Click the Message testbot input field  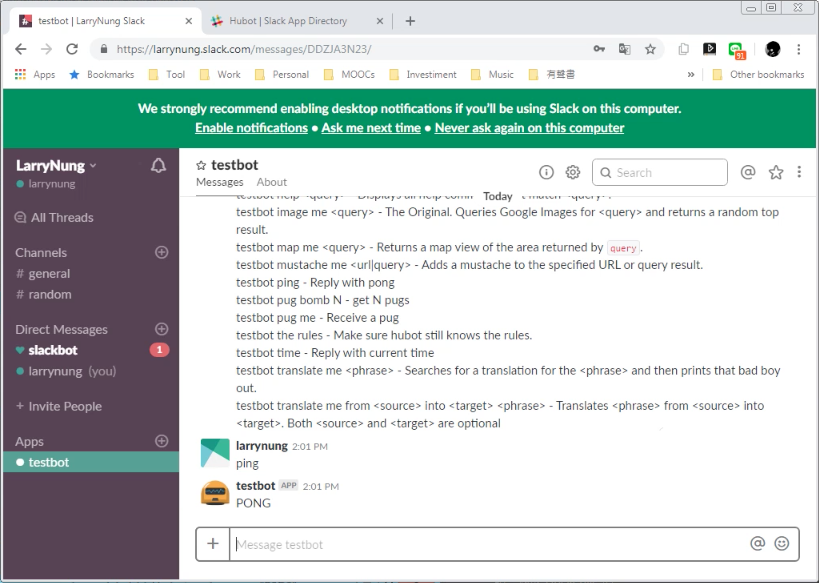point(490,544)
